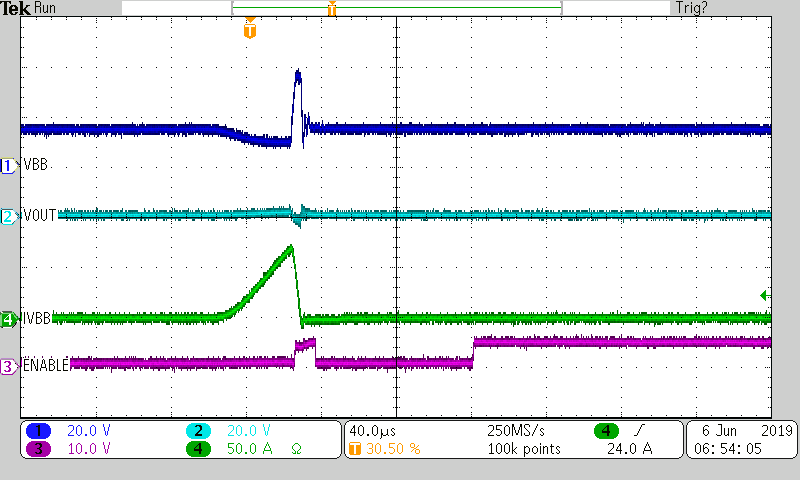Viewport: 800px width, 480px height.
Task: Click the rising edge trigger slope icon
Action: [x=639, y=431]
